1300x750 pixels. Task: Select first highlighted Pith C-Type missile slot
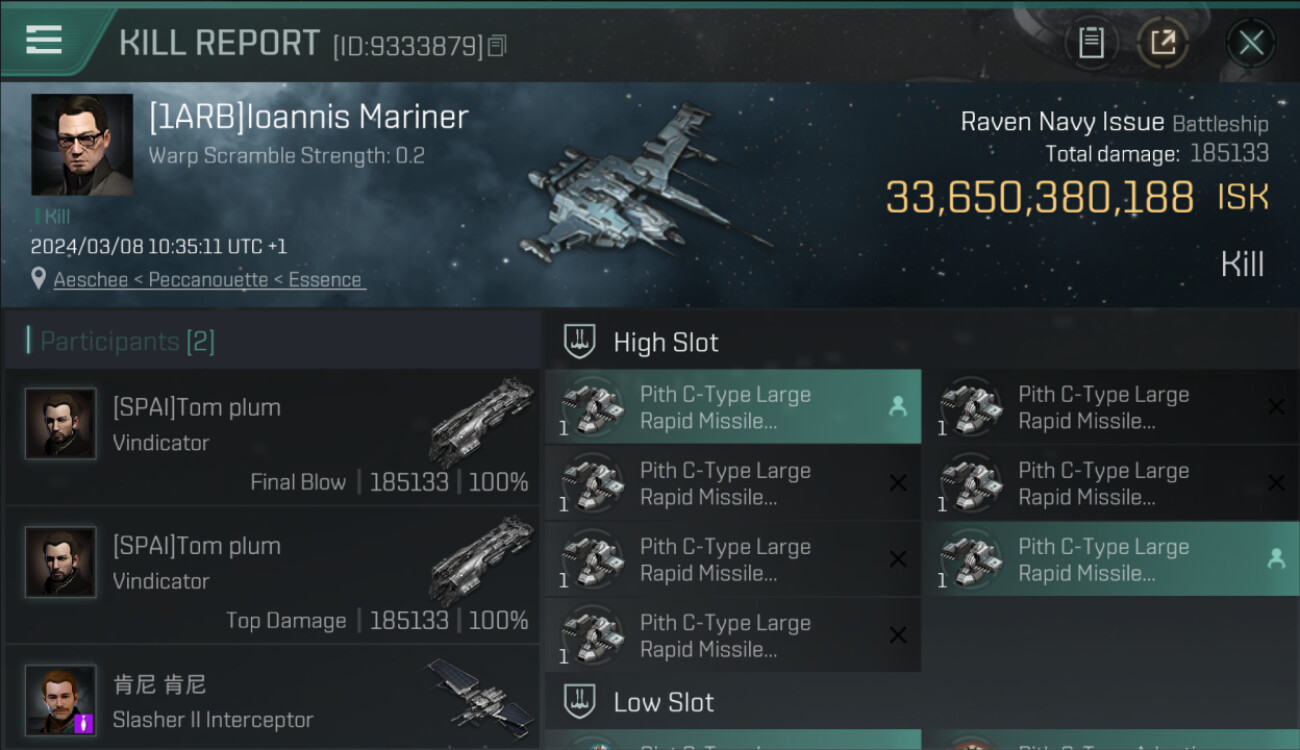[732, 407]
